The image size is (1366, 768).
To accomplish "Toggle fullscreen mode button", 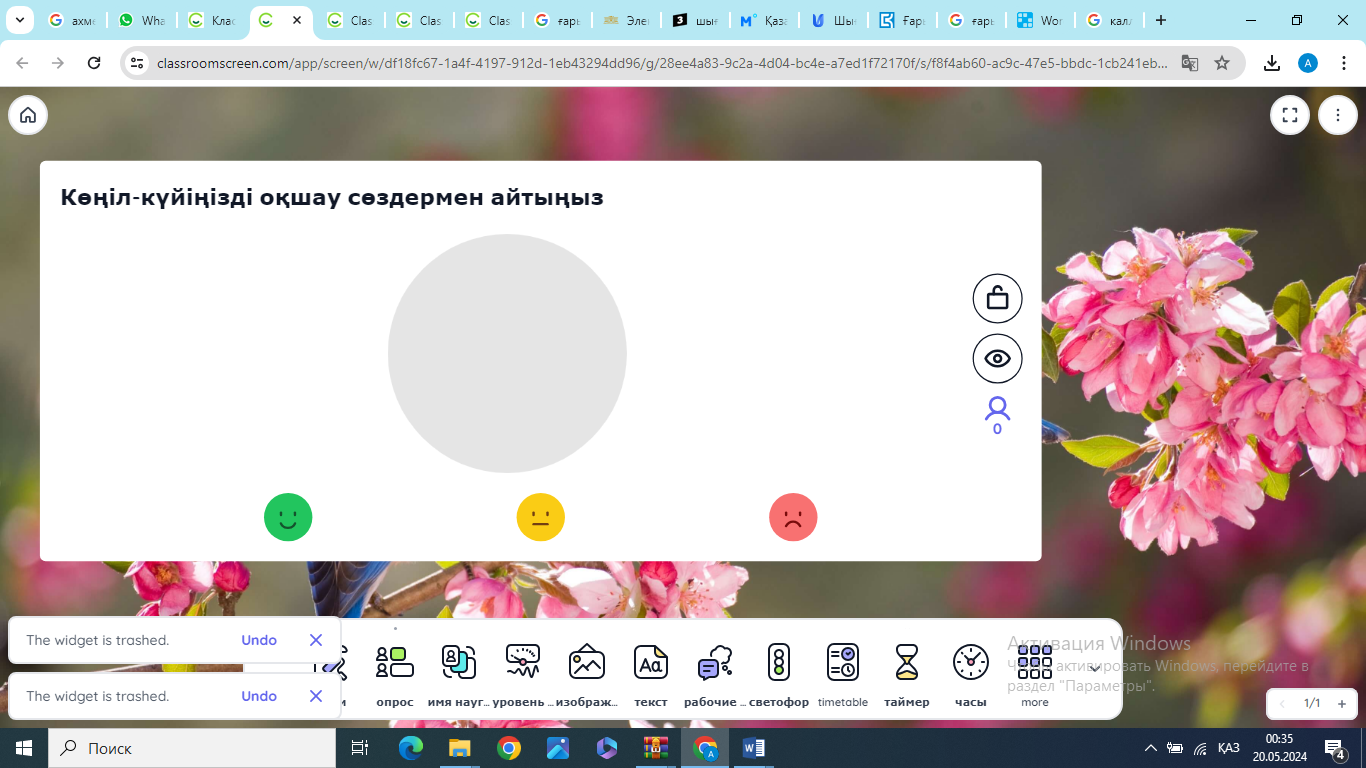I will [x=1290, y=115].
